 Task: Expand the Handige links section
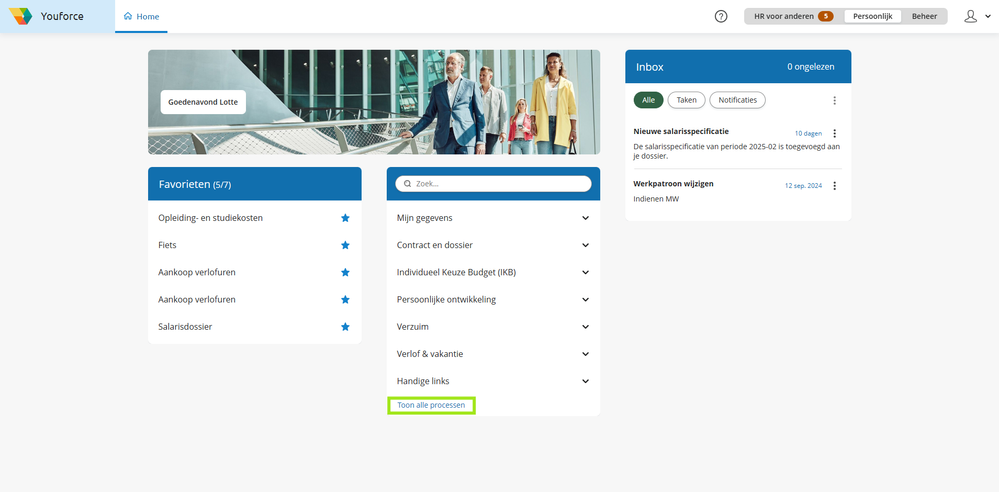[x=493, y=381]
